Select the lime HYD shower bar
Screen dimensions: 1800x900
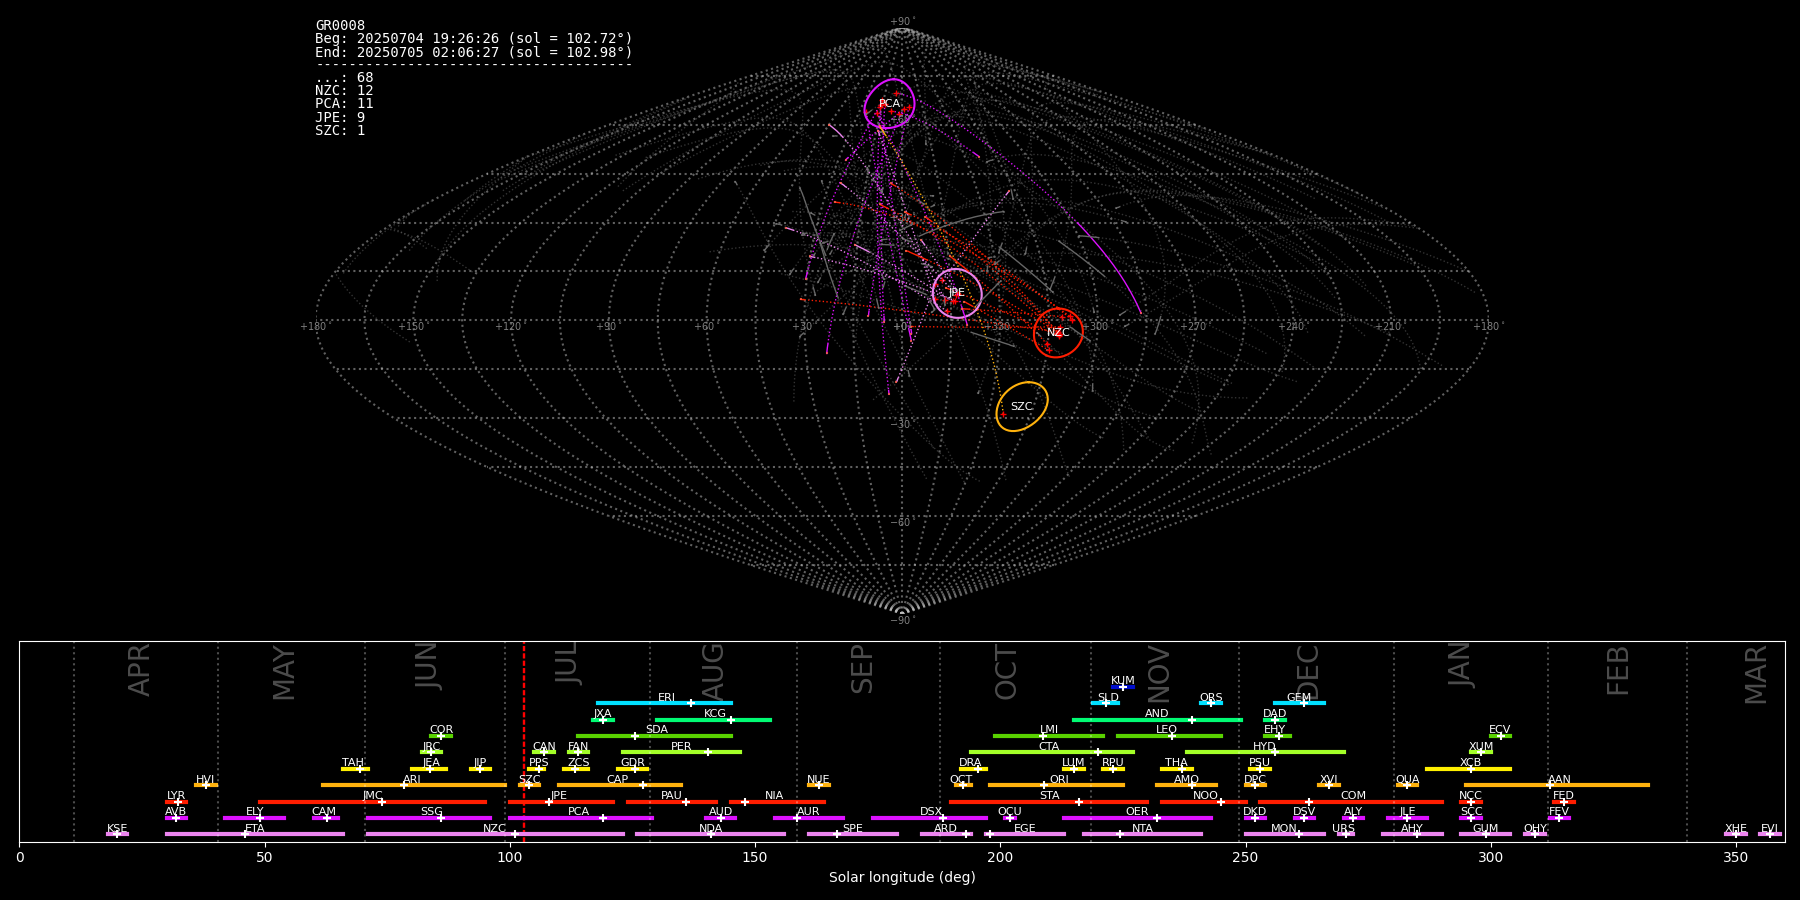(x=1265, y=752)
